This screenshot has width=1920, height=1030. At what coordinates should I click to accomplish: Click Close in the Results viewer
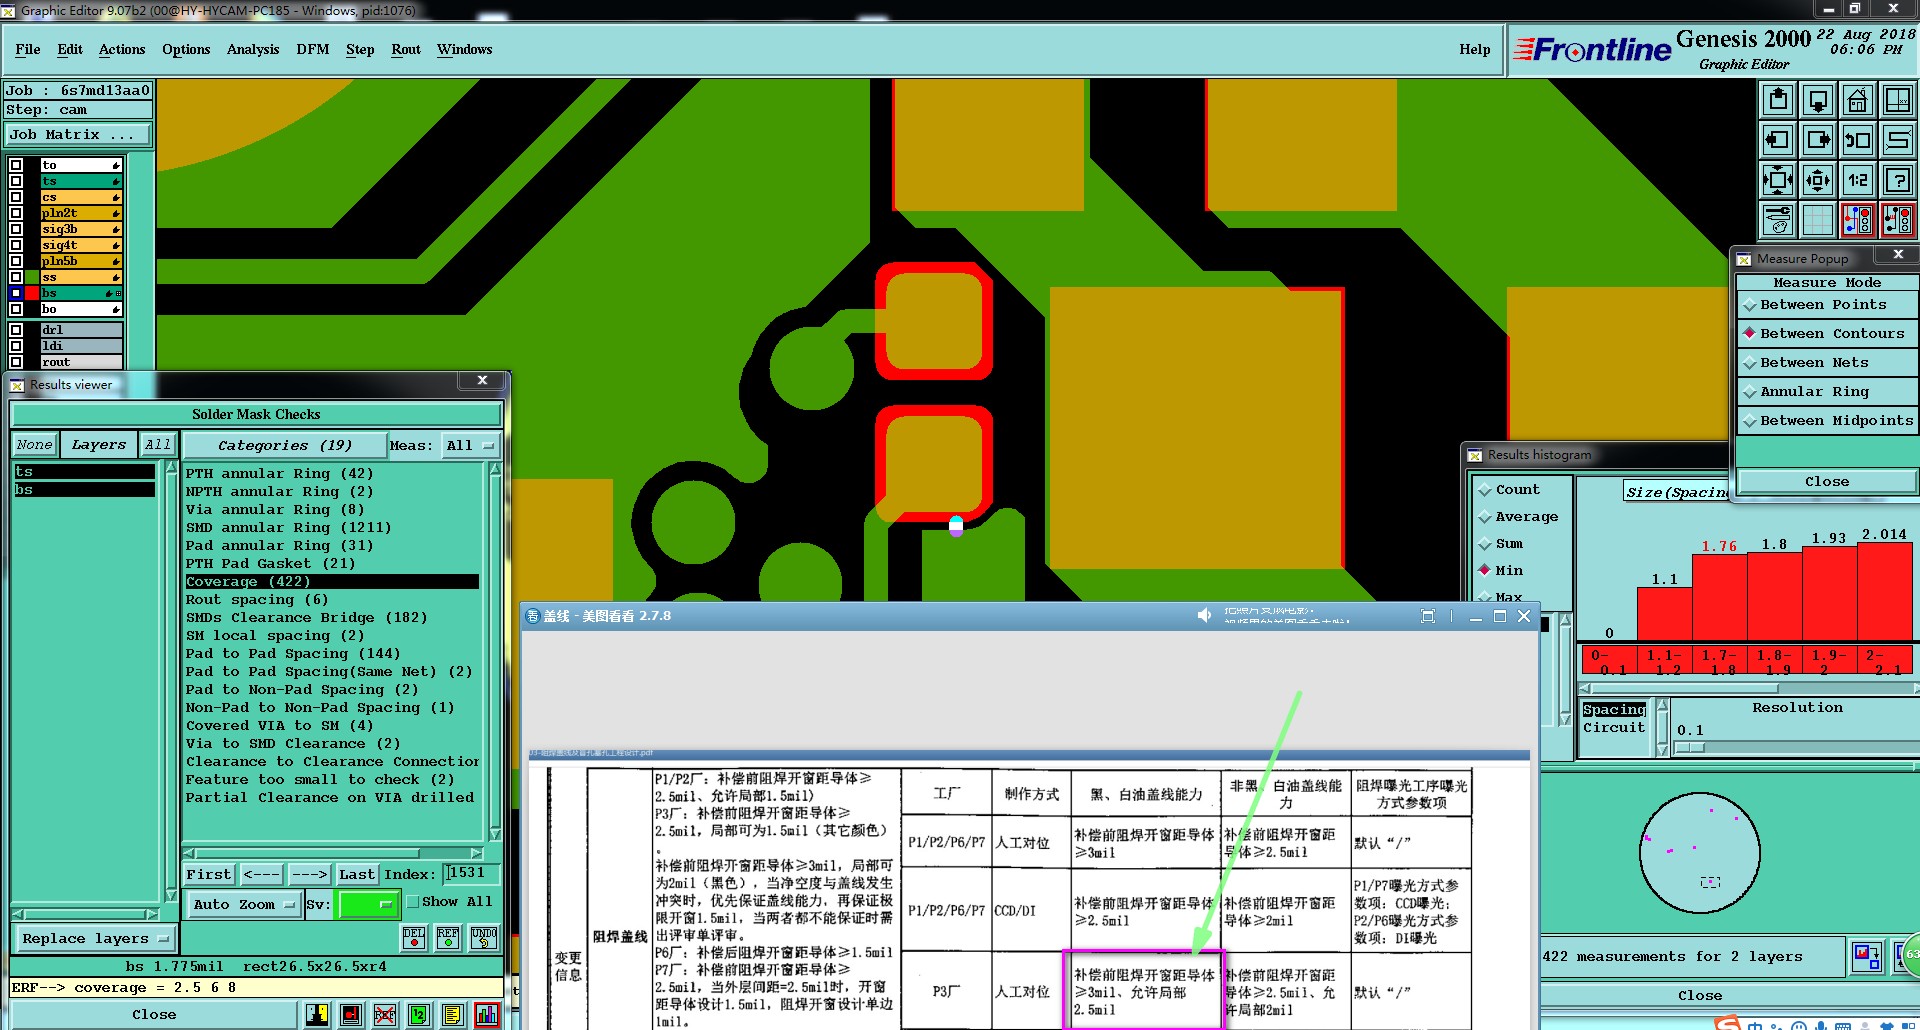(154, 1014)
